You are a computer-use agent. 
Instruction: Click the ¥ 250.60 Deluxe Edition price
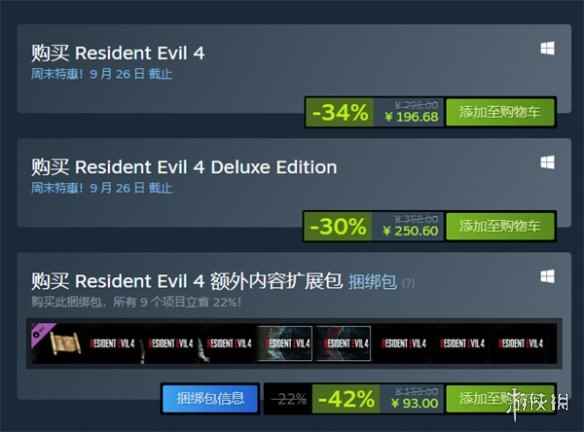[x=411, y=231]
